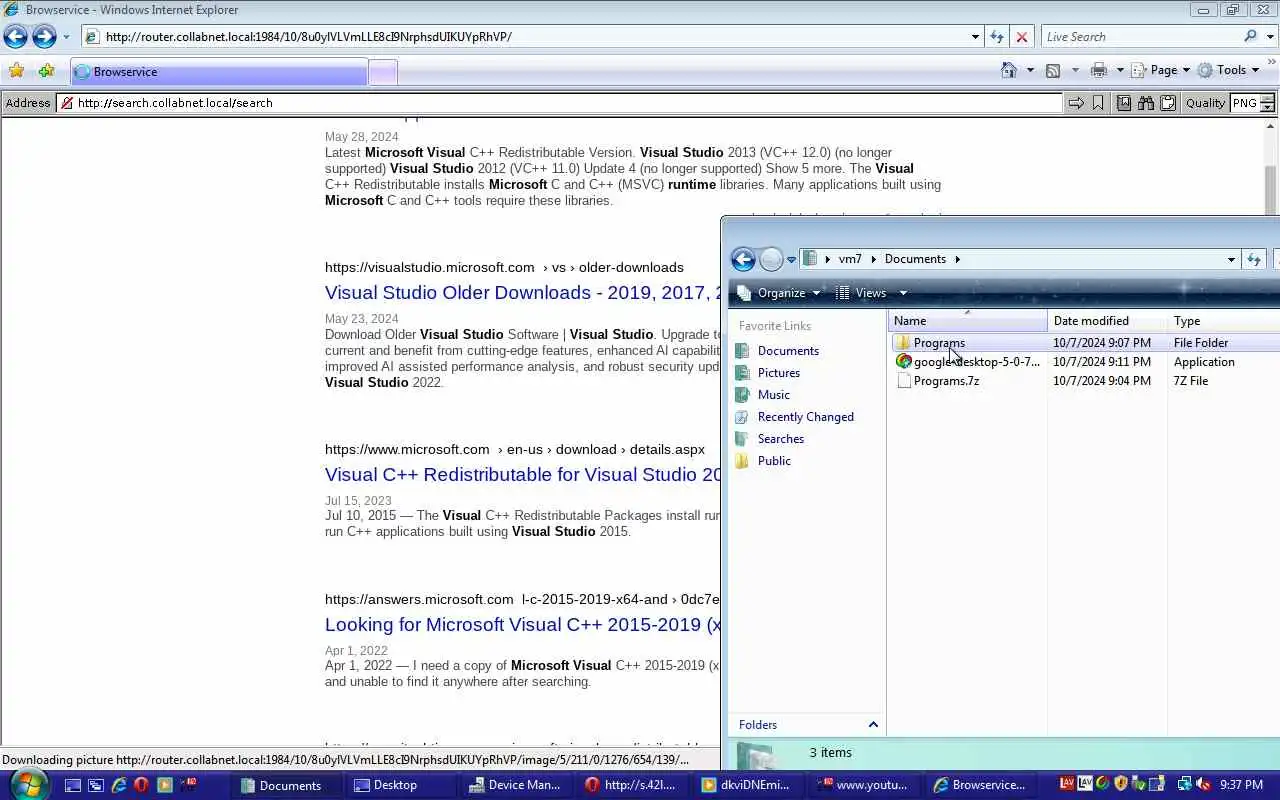
Task: Click the Browservice Address input field
Action: [x=559, y=103]
